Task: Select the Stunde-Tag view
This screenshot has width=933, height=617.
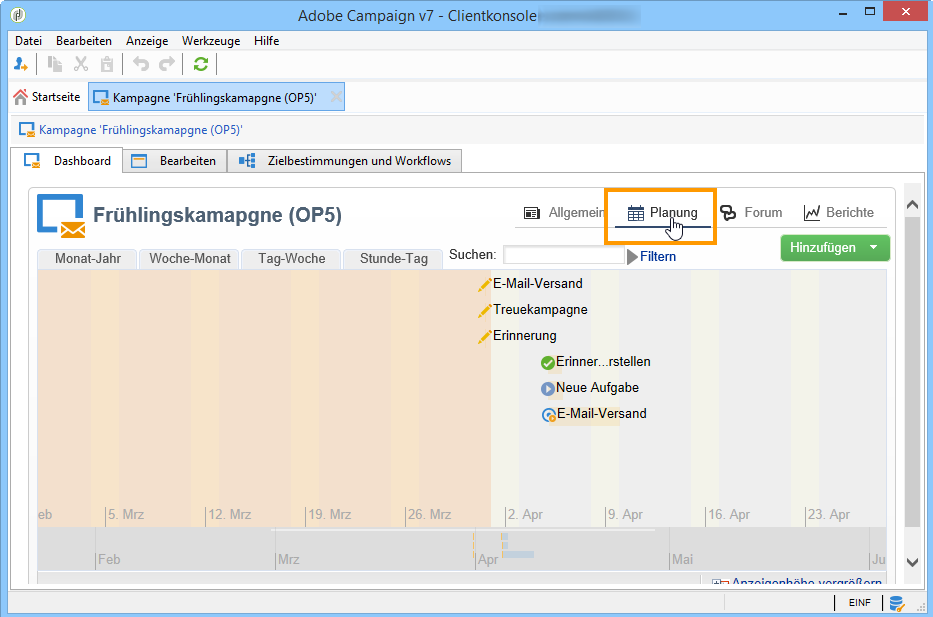Action: point(393,259)
